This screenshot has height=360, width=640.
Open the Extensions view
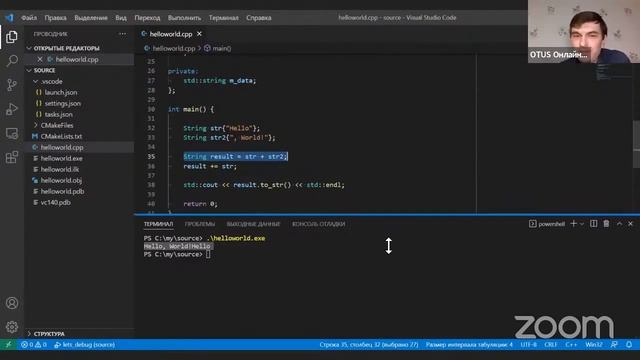[12, 157]
